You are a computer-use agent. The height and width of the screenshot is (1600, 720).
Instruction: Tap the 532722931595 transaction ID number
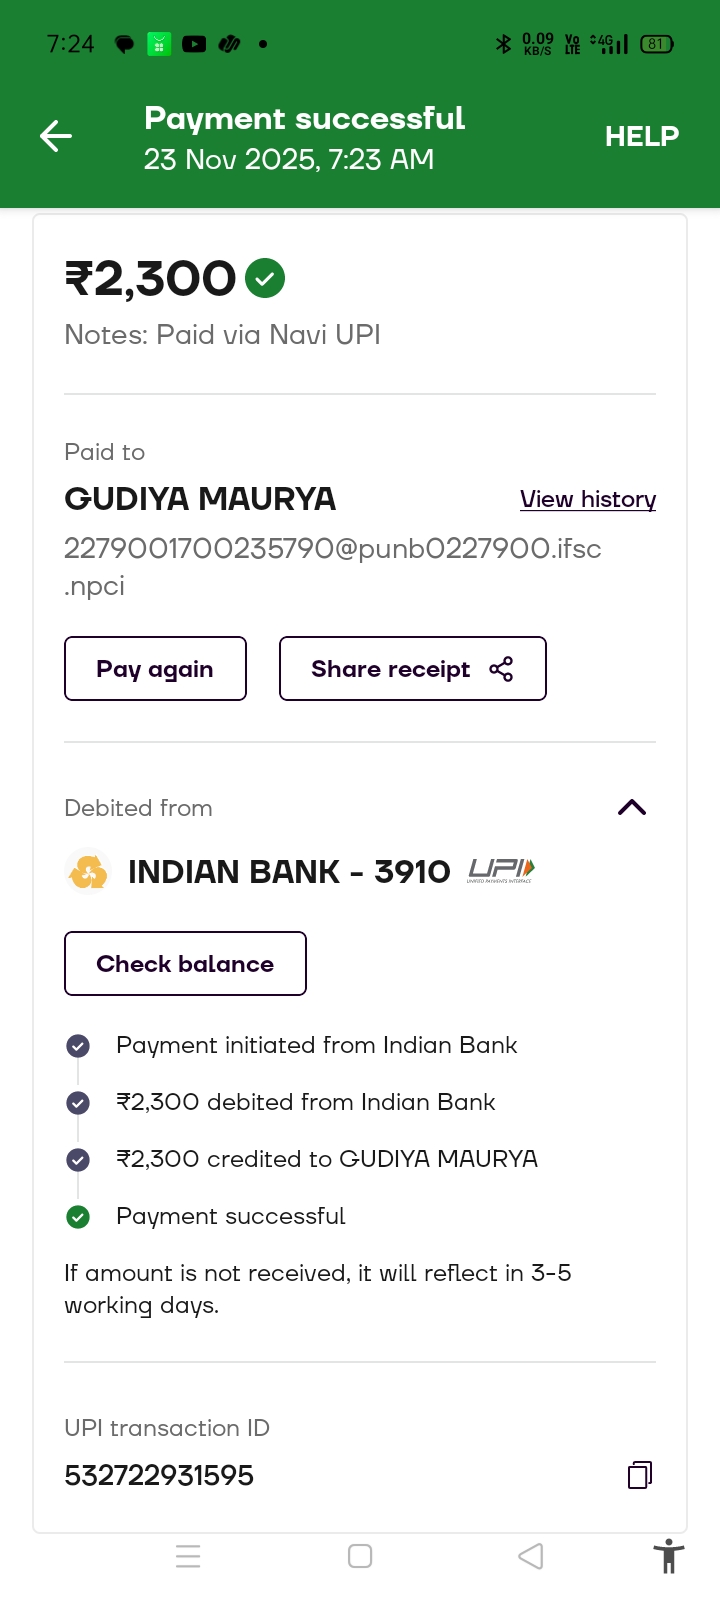(159, 1476)
